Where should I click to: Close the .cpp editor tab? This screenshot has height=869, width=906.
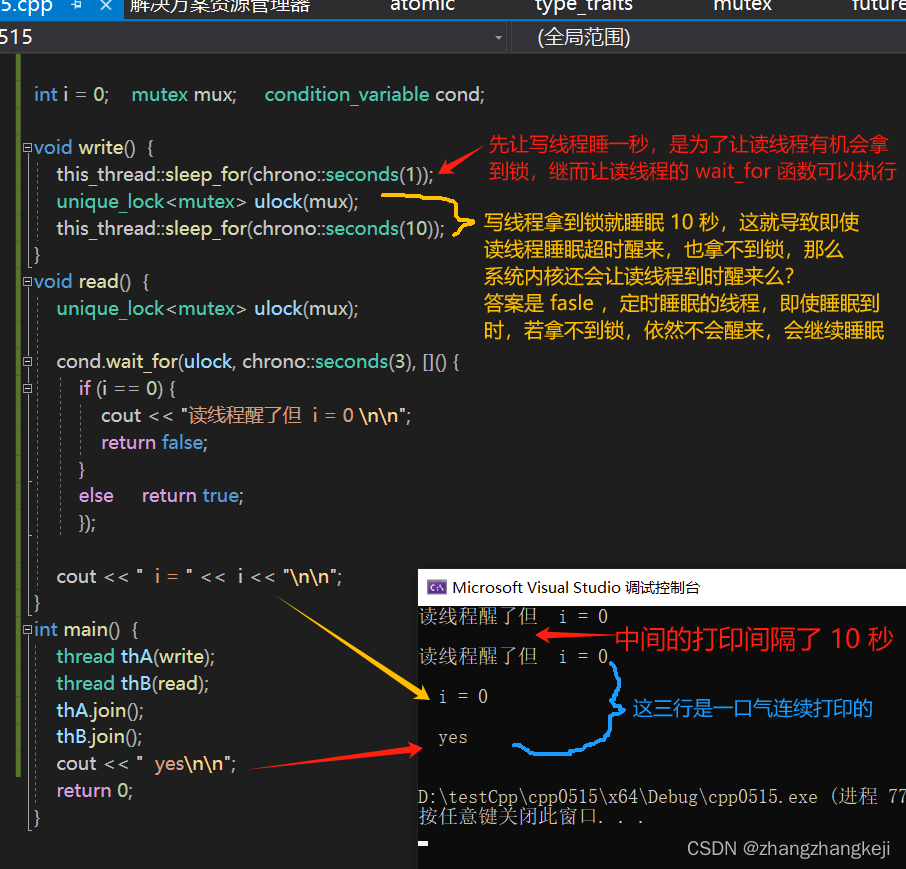[106, 6]
